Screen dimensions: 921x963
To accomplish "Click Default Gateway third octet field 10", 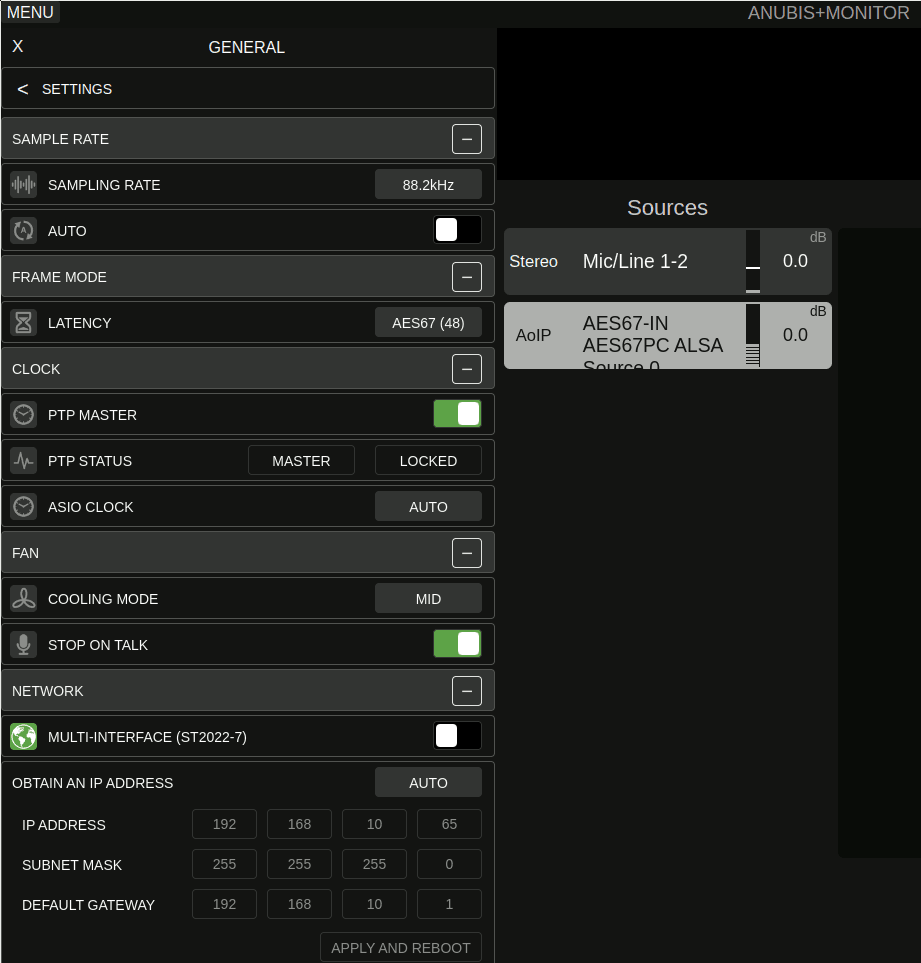I will click(374, 904).
